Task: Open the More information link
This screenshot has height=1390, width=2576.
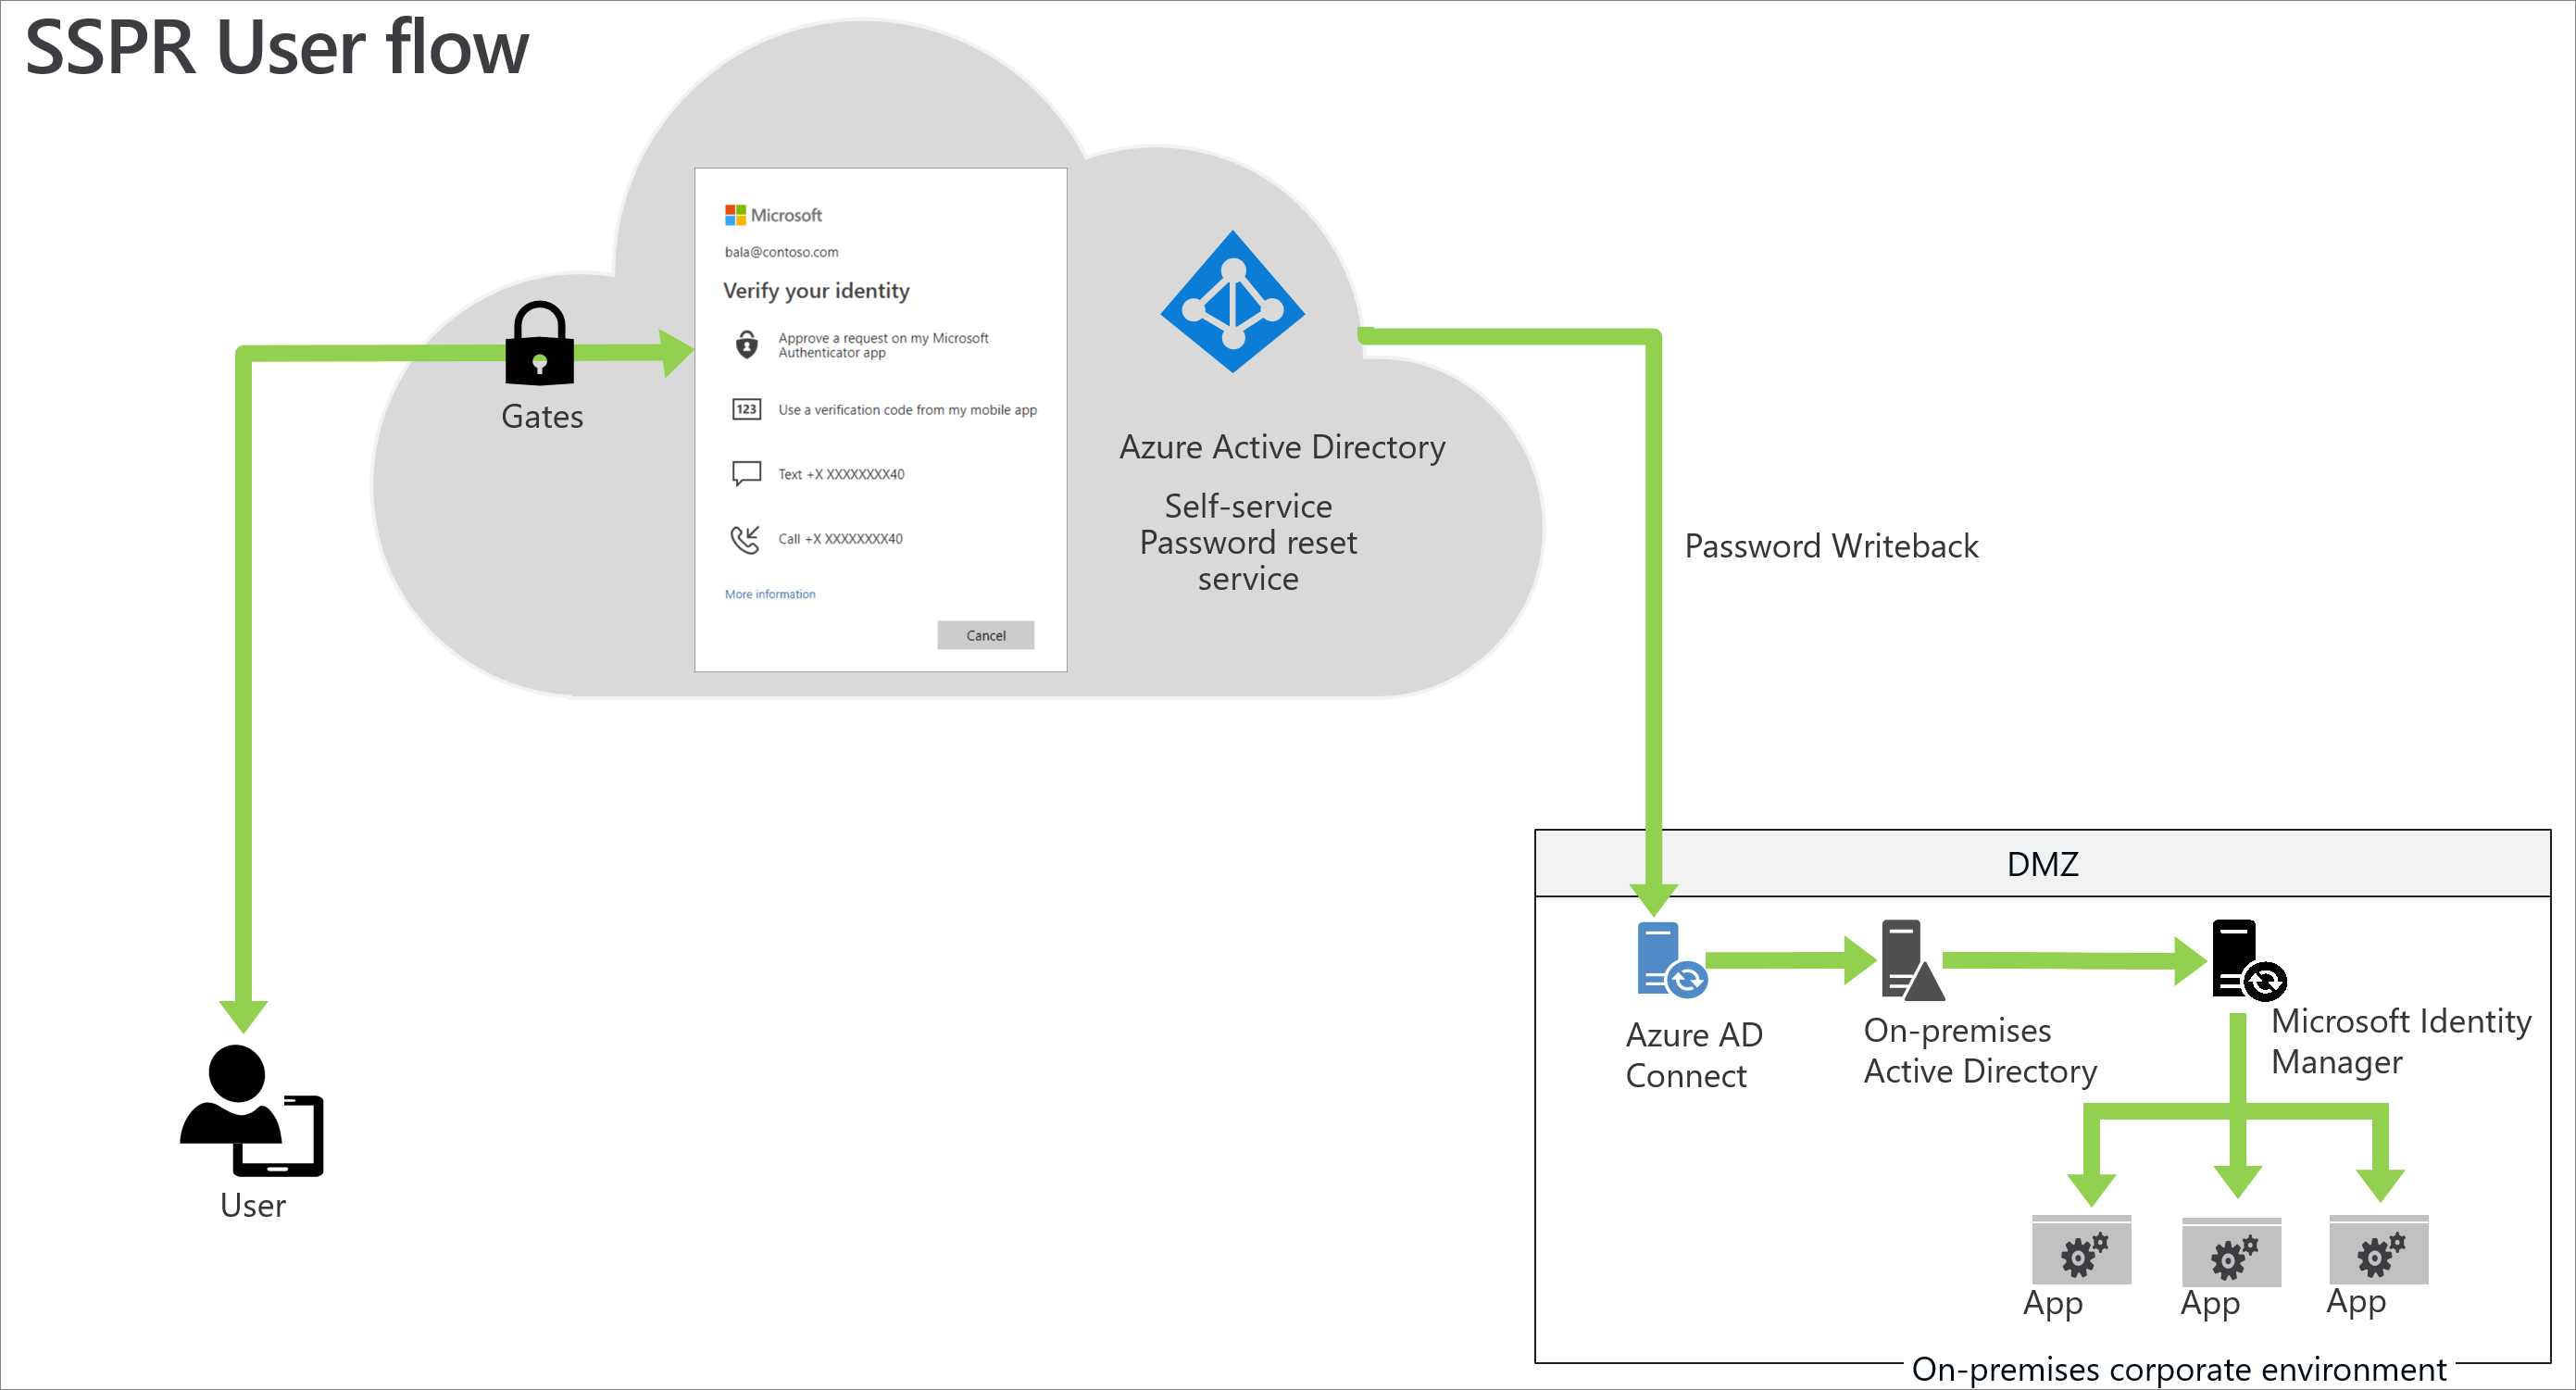Action: (x=770, y=594)
